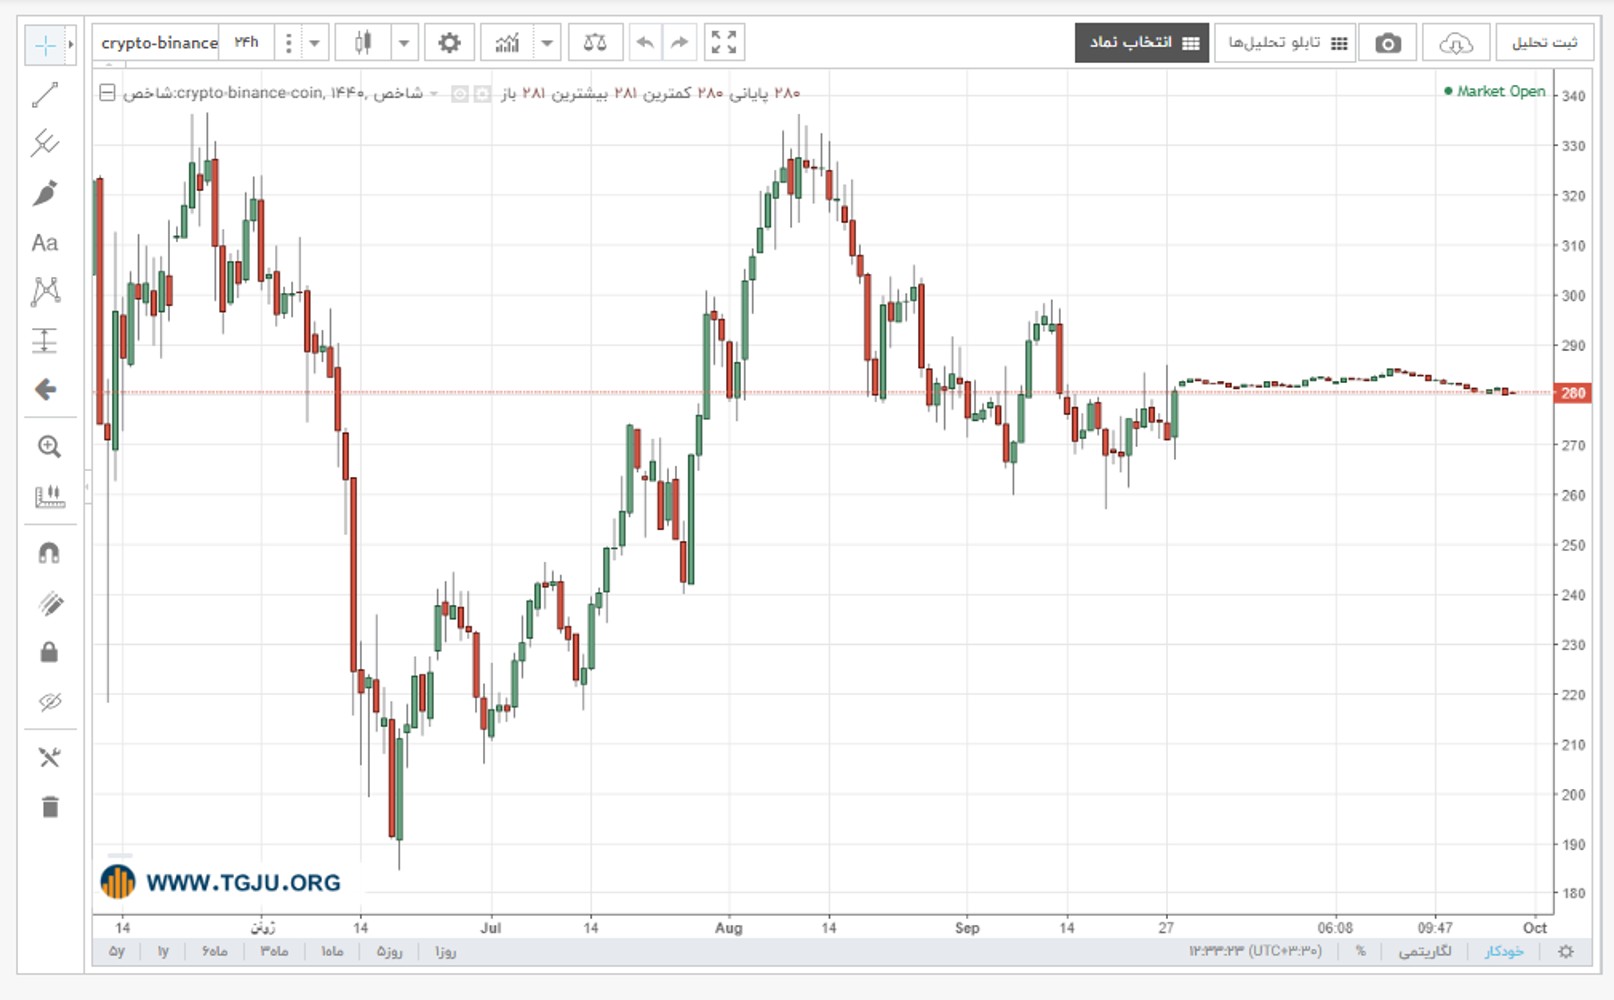Select the trend line drawing tool
Screen dimensions: 1614x1000
(45, 95)
